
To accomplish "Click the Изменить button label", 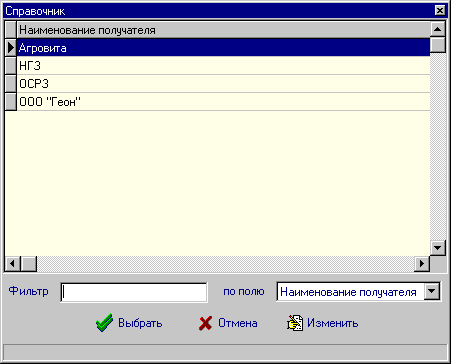I will click(333, 323).
